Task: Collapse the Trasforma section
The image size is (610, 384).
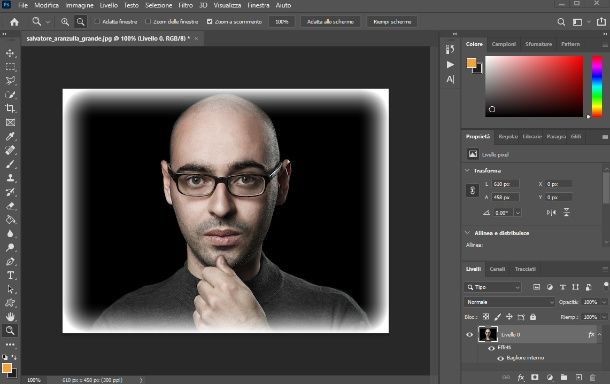Action: point(467,171)
